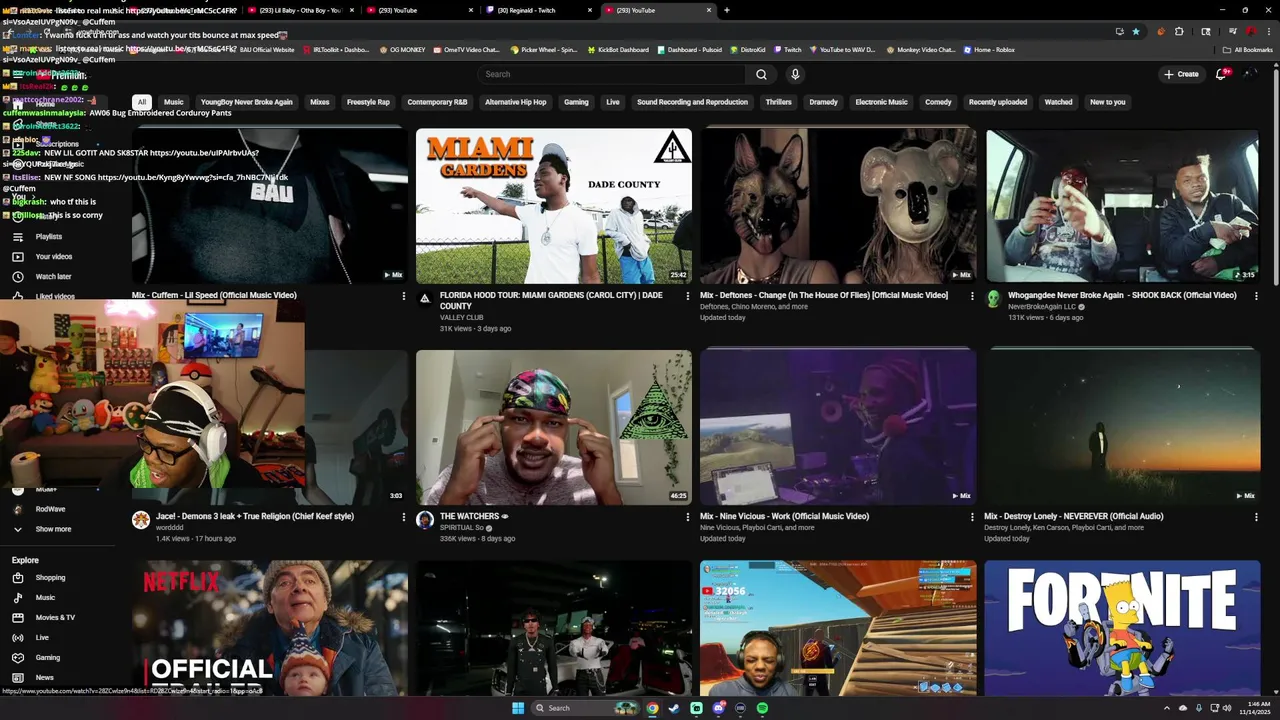Select the New to you chip
This screenshot has height=720, width=1280.
(x=1107, y=102)
